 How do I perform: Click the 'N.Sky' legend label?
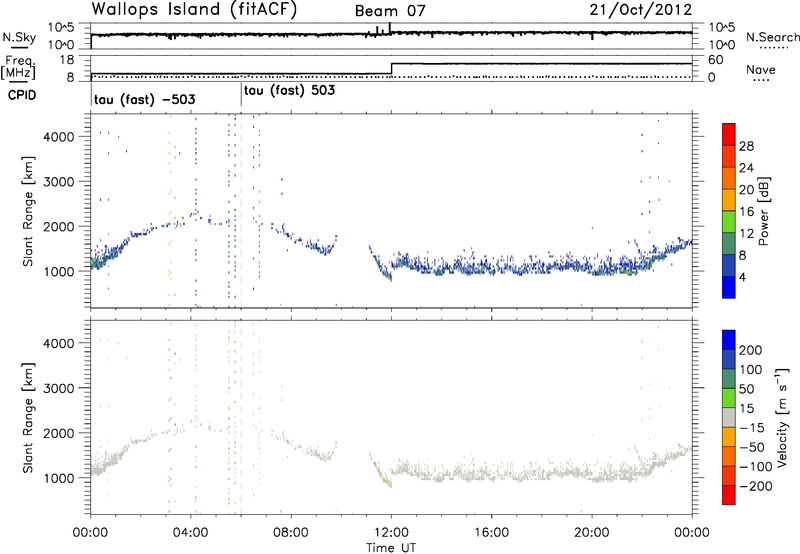pyautogui.click(x=19, y=37)
